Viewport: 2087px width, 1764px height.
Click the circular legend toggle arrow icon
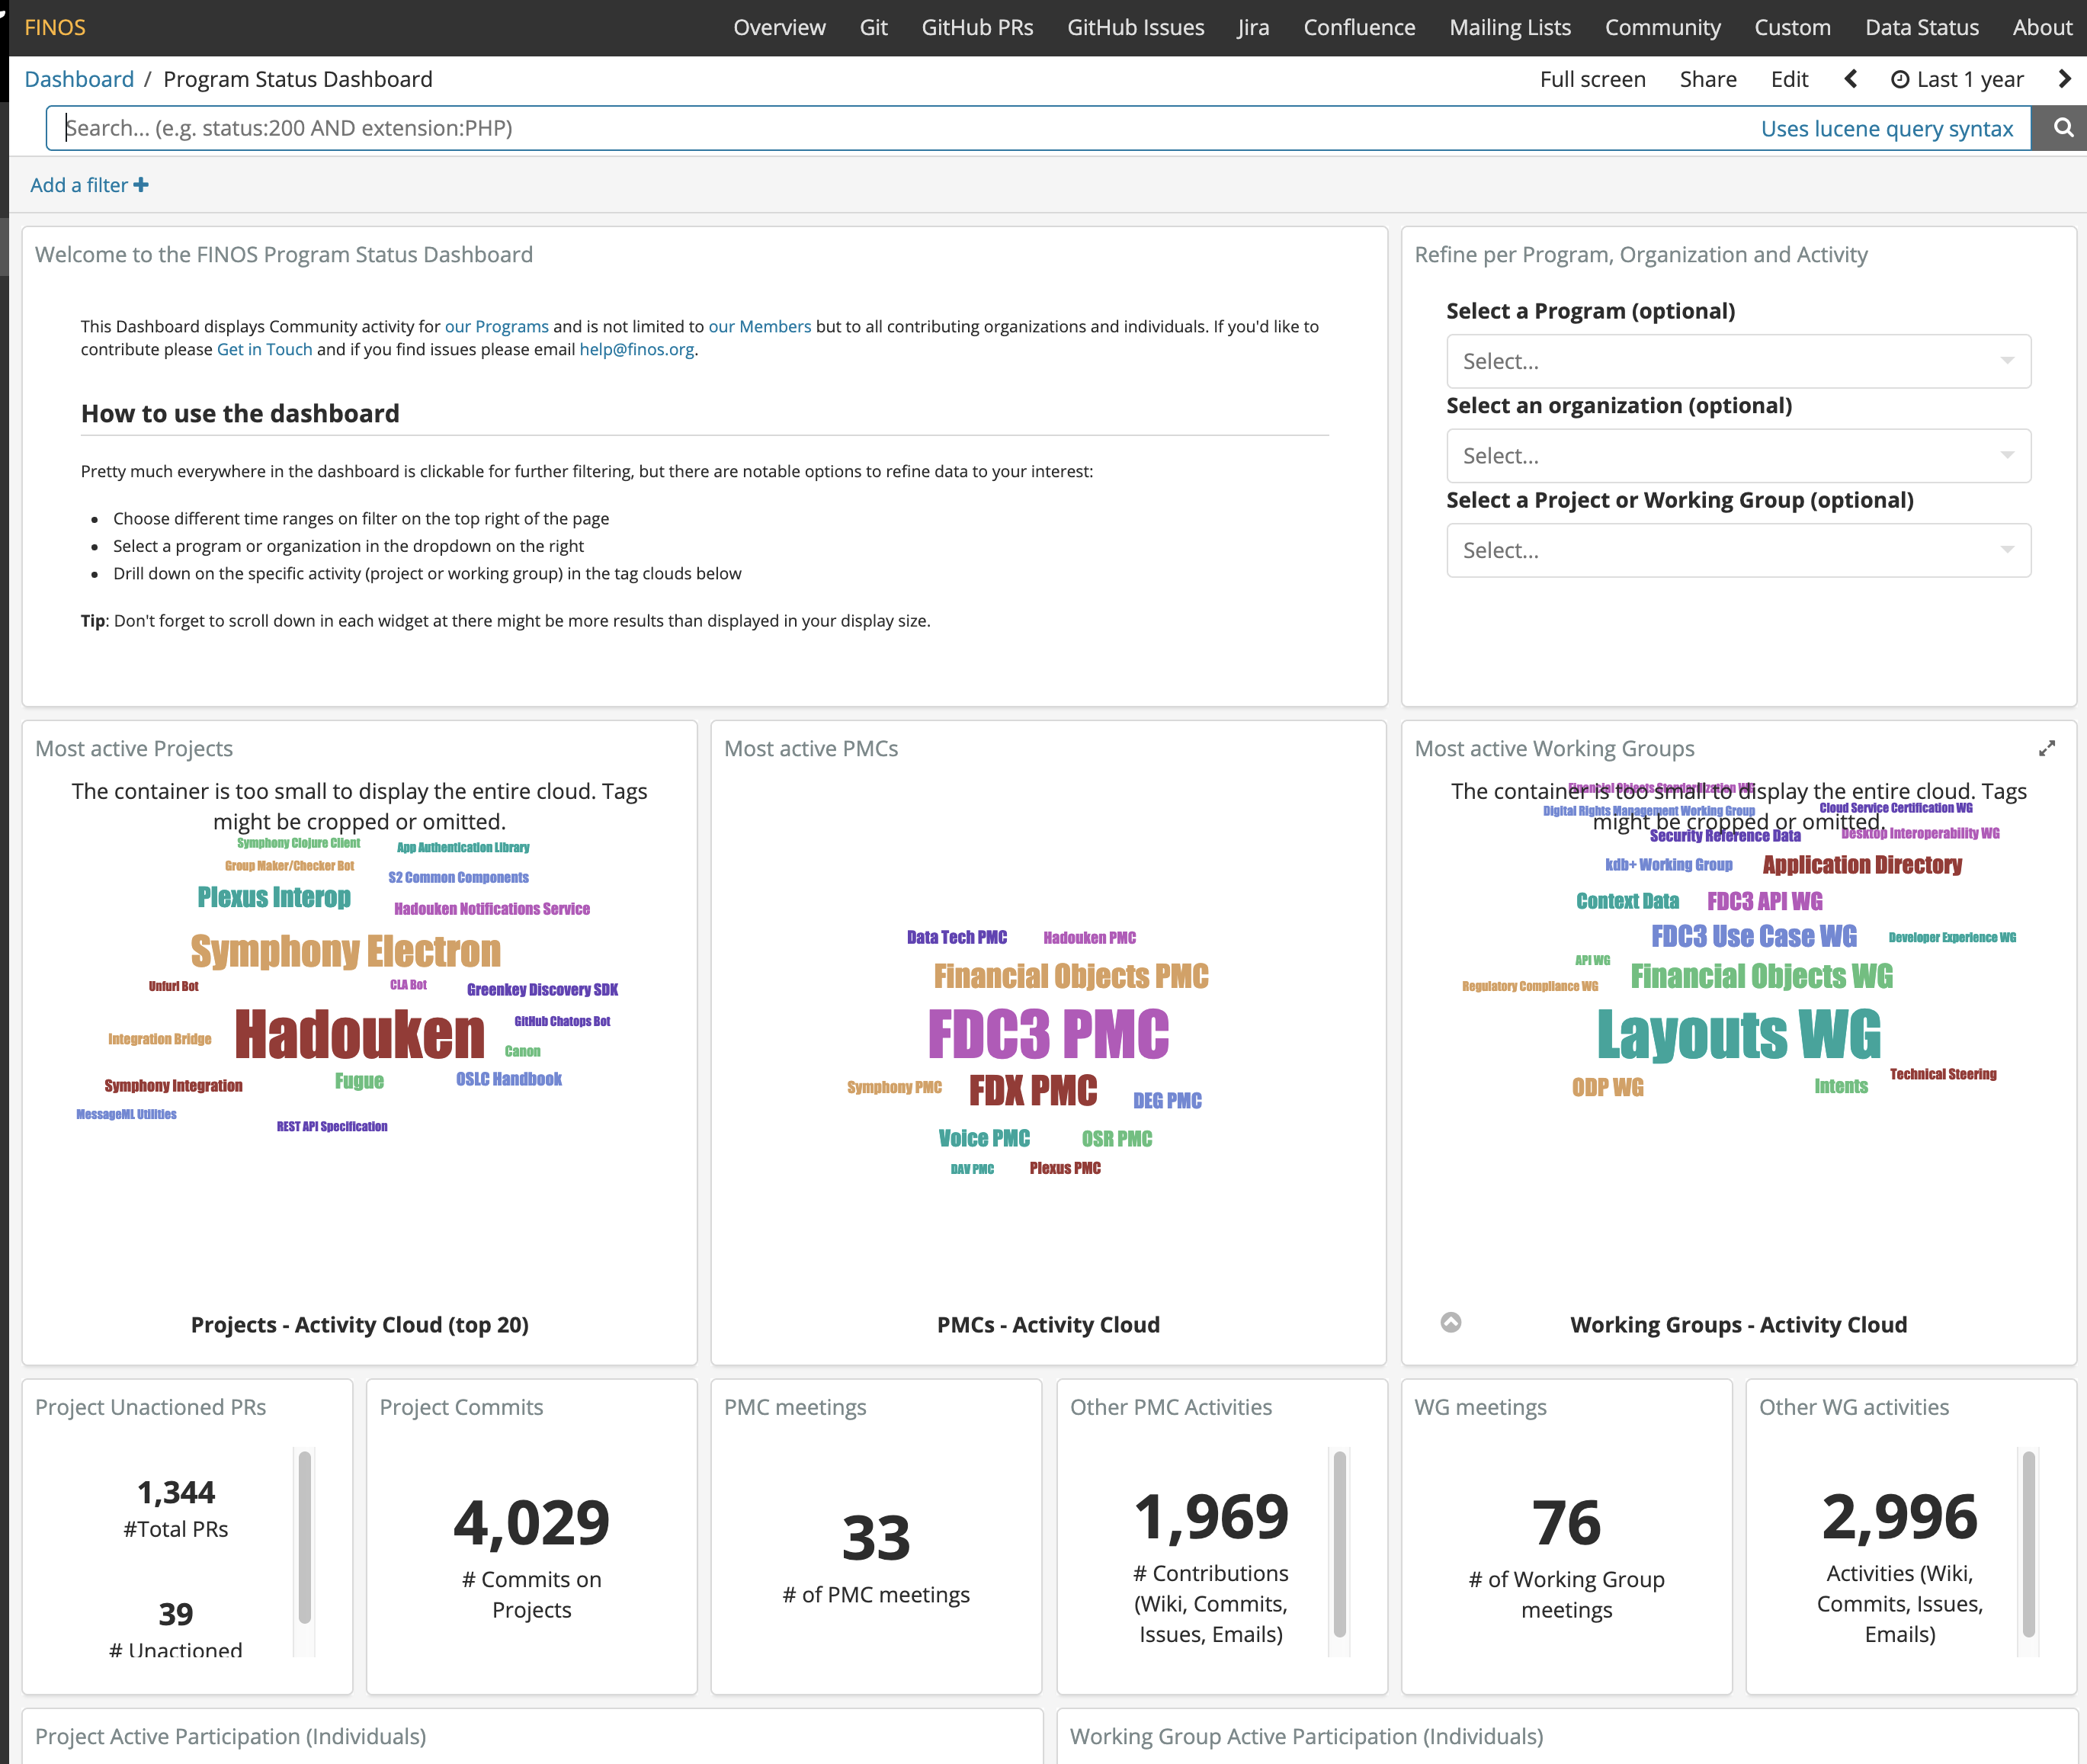click(1450, 1322)
